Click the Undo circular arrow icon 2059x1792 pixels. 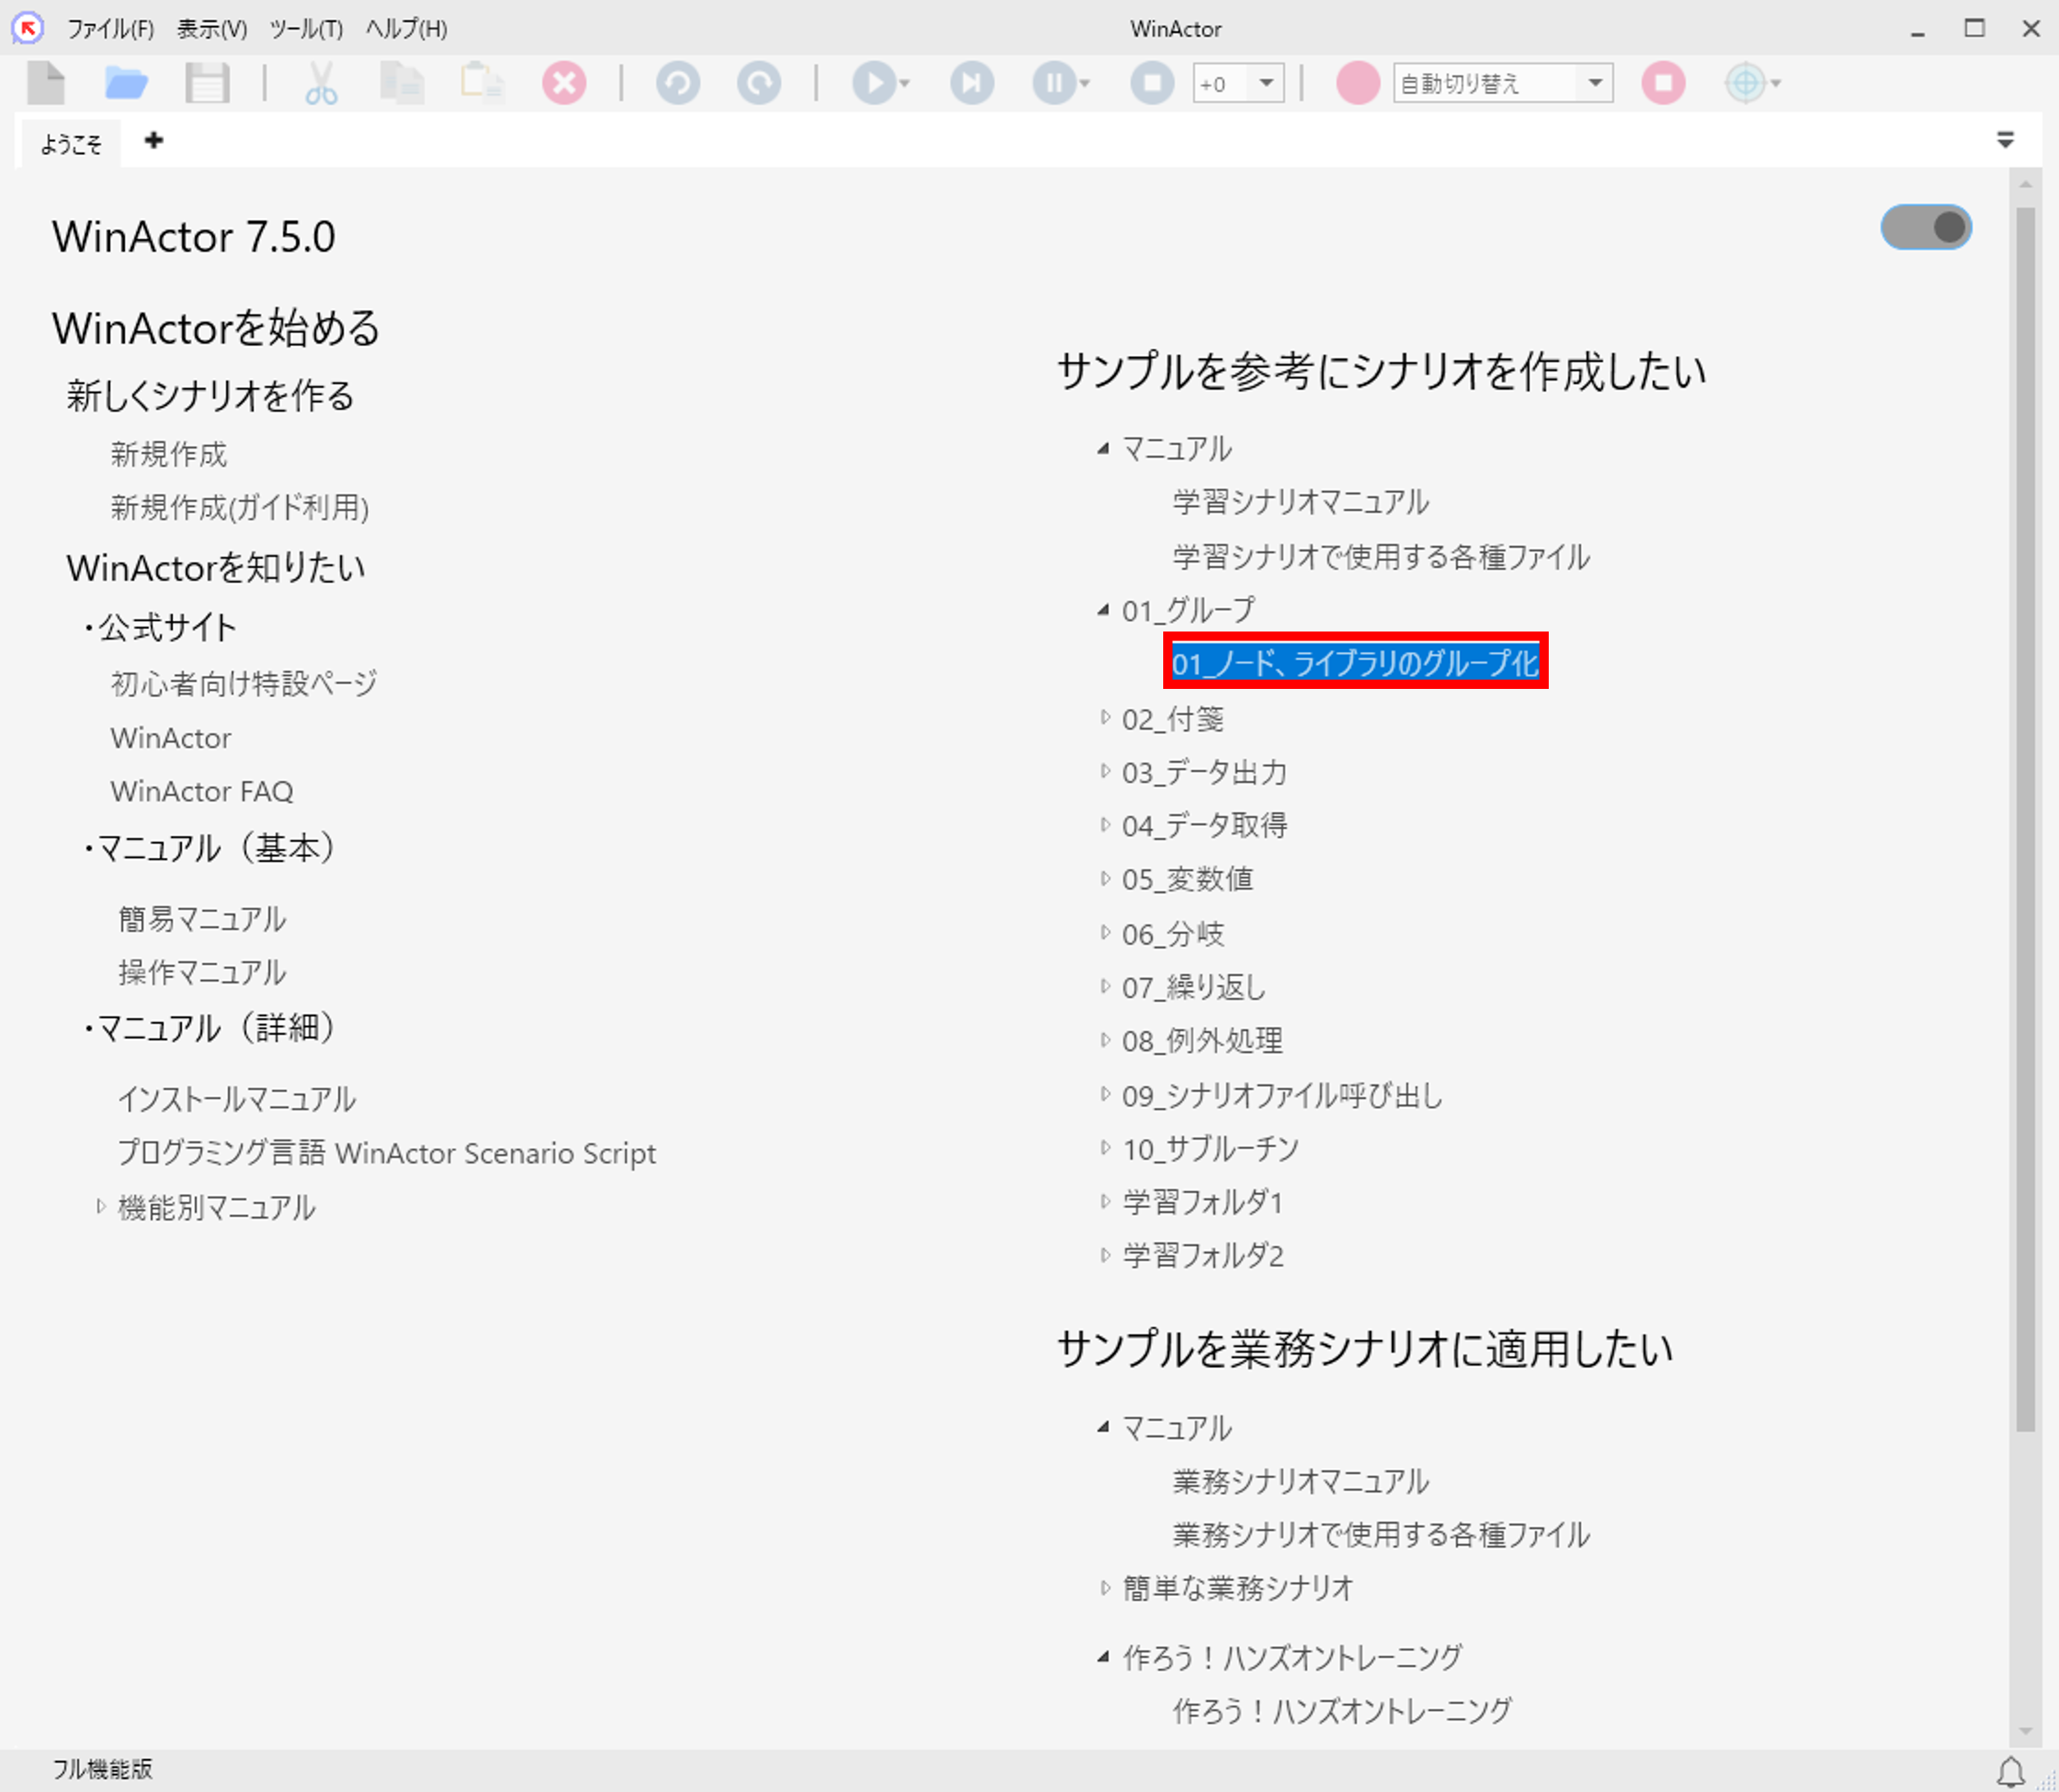tap(678, 83)
